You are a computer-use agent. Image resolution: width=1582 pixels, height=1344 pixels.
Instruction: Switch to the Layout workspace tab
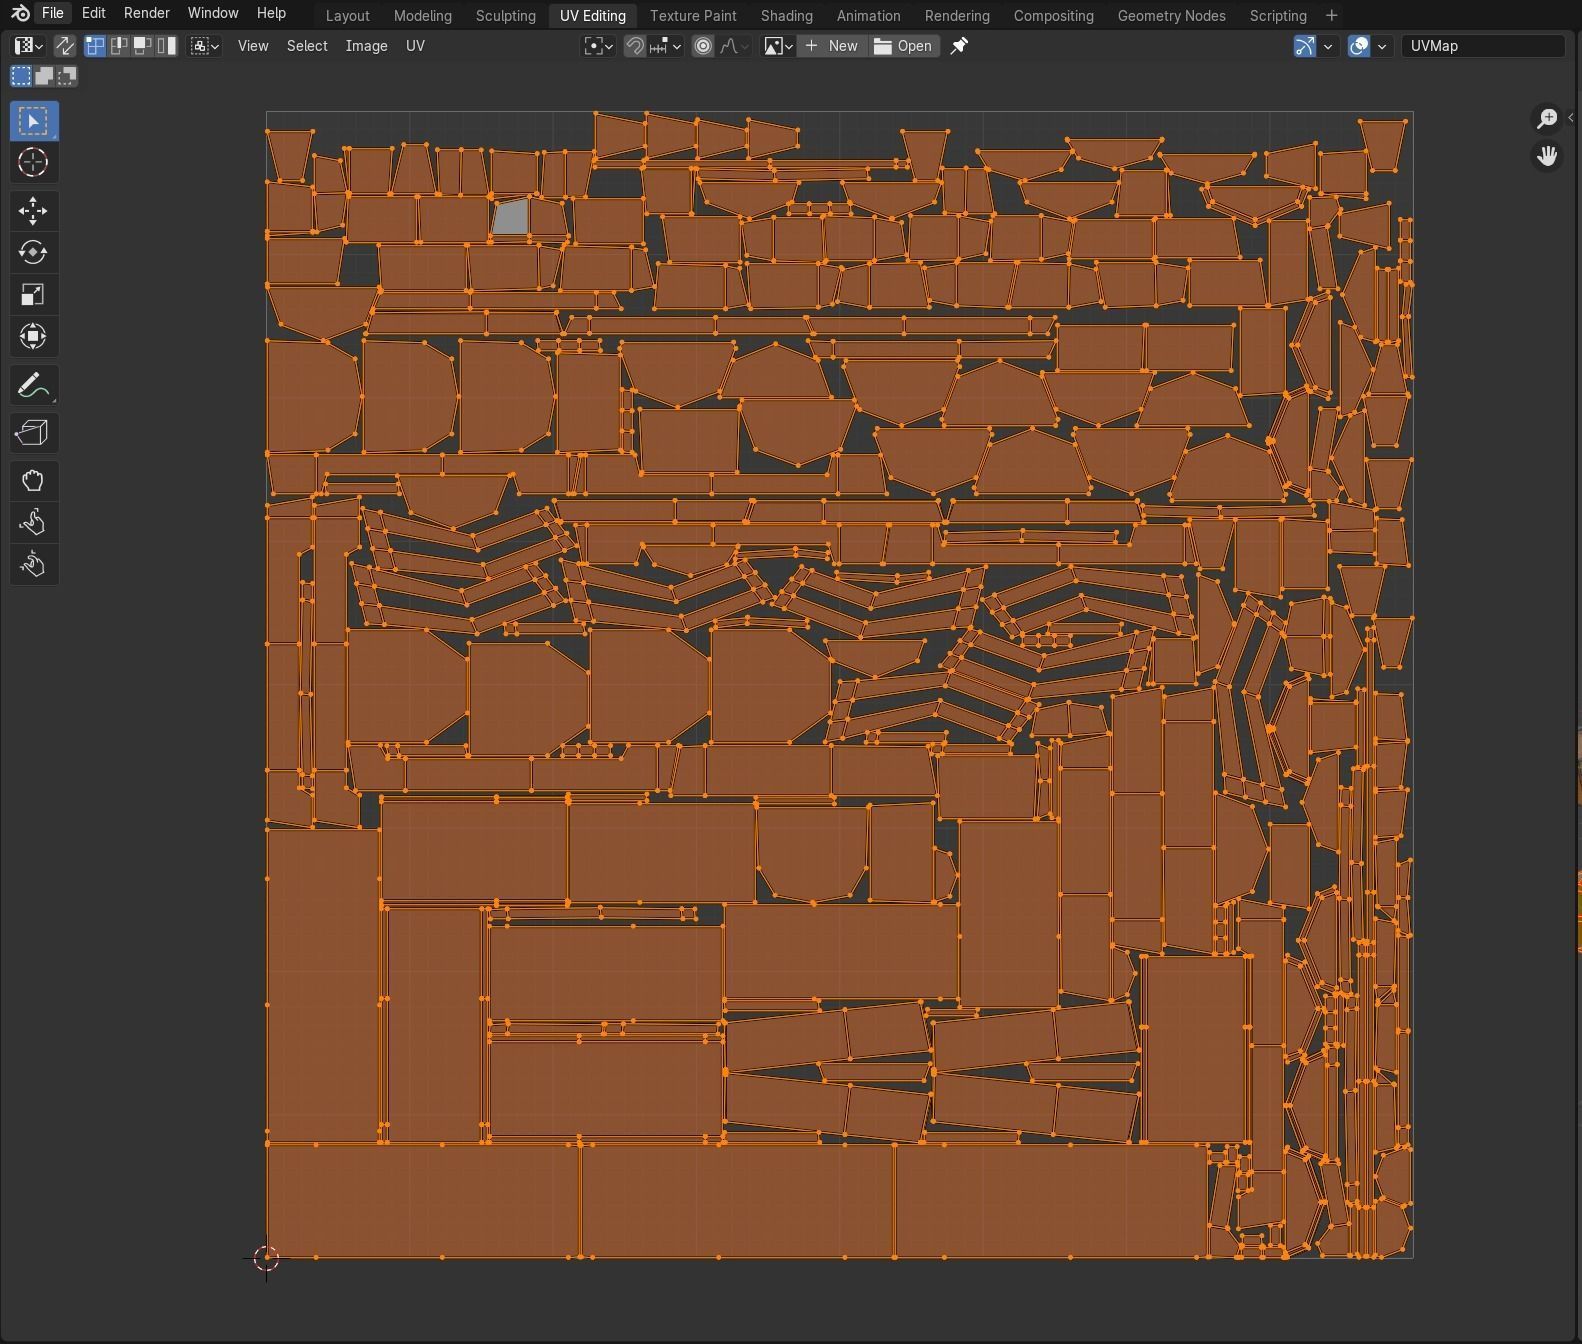(x=348, y=16)
